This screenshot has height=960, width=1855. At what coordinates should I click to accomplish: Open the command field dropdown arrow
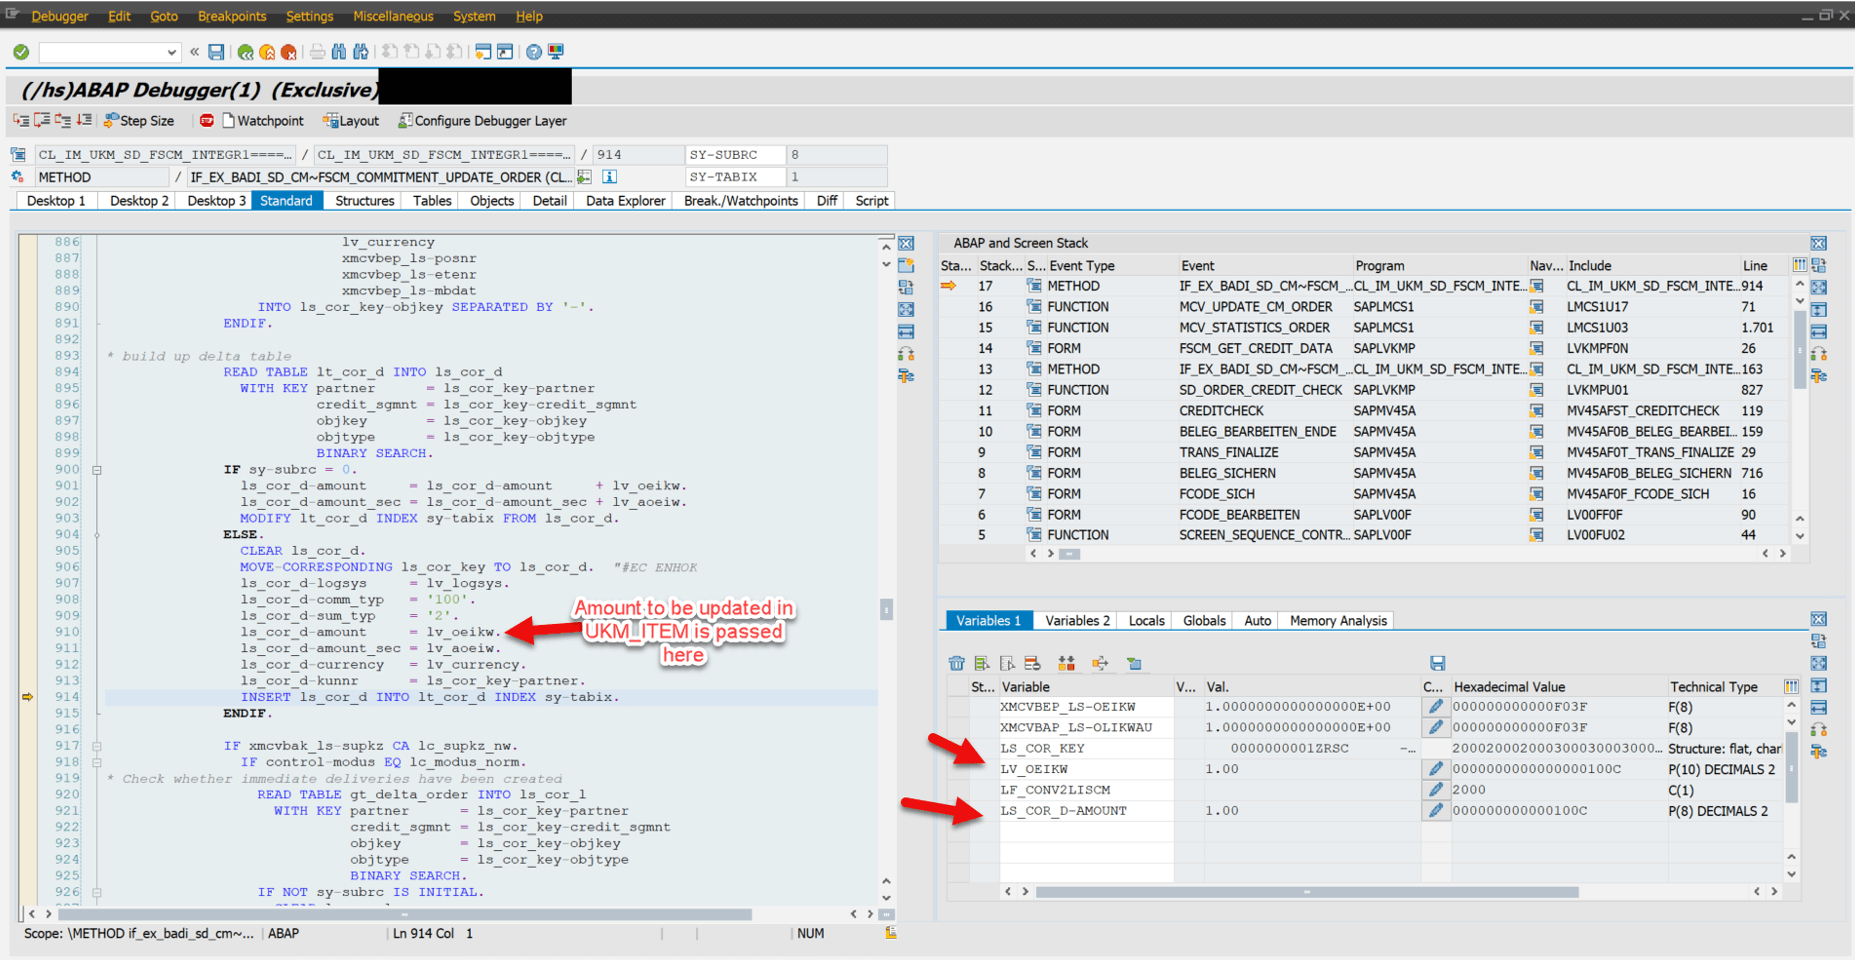pos(170,51)
